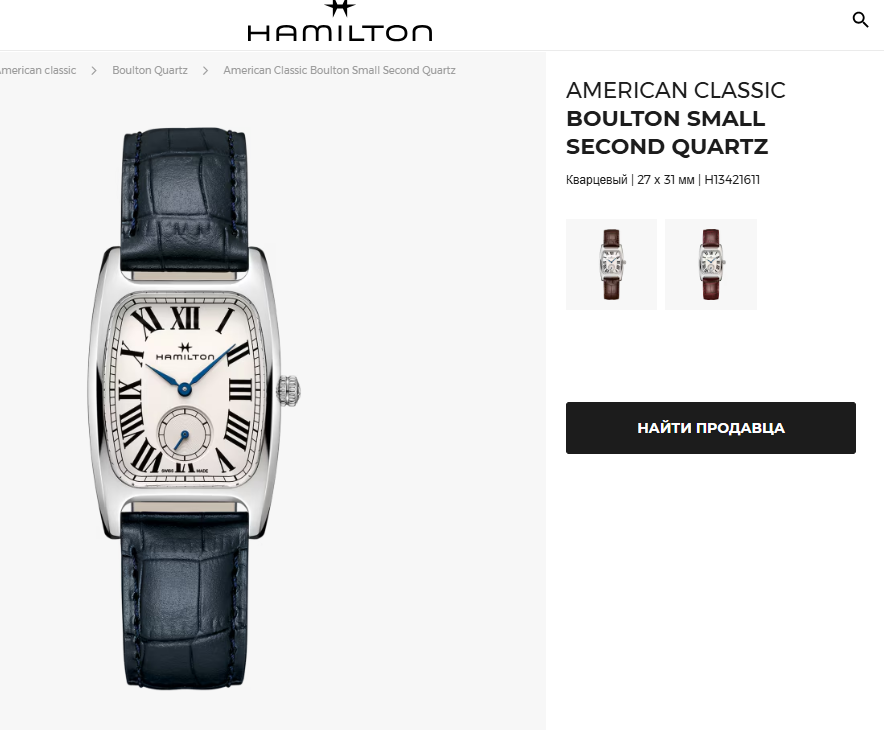Viewport: 884px width, 730px height.
Task: Click the НАЙТИ ПРОДАВЦА button
Action: [x=710, y=428]
